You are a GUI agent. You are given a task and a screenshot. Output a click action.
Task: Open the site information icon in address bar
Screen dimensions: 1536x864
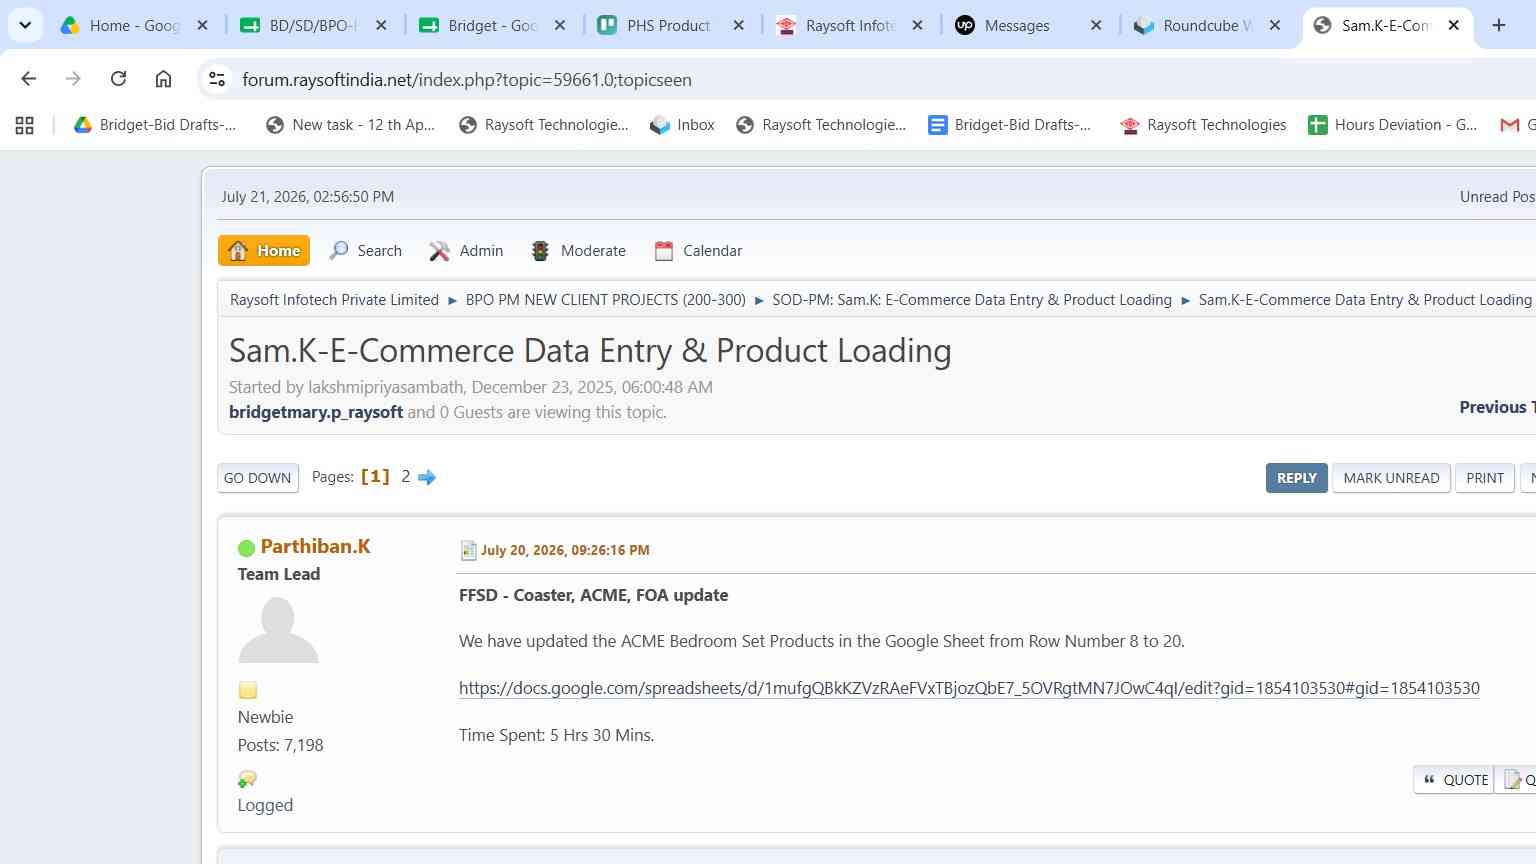point(216,79)
